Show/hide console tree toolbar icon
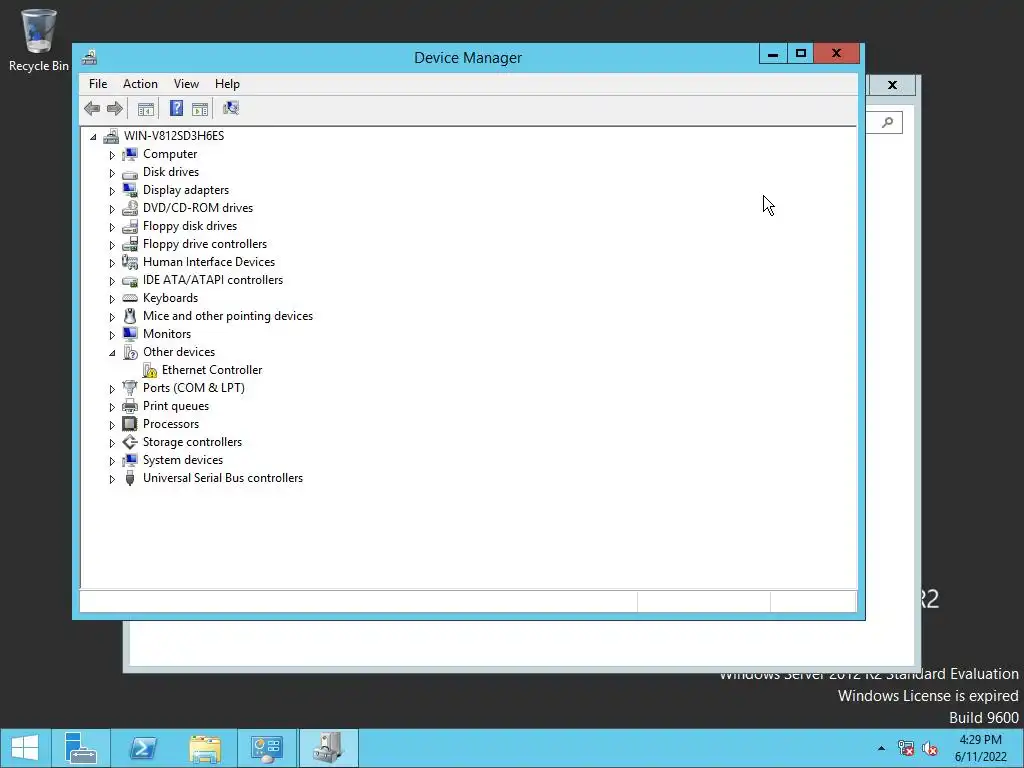The height and width of the screenshot is (768, 1024). pyautogui.click(x=146, y=108)
